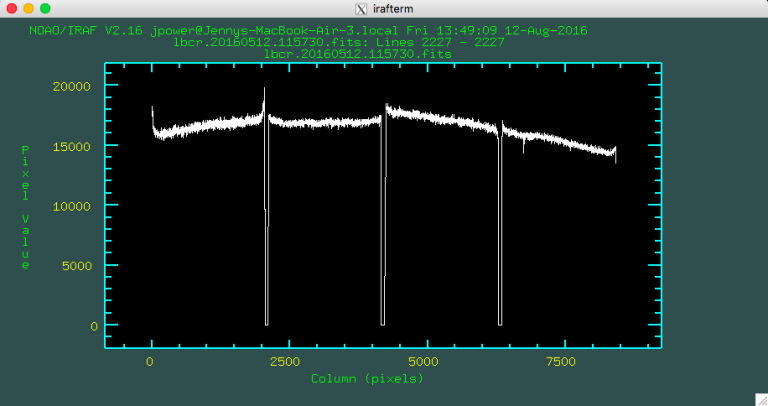Click the 7500 x-axis tick label
Screen dimensions: 768x406
click(561, 362)
